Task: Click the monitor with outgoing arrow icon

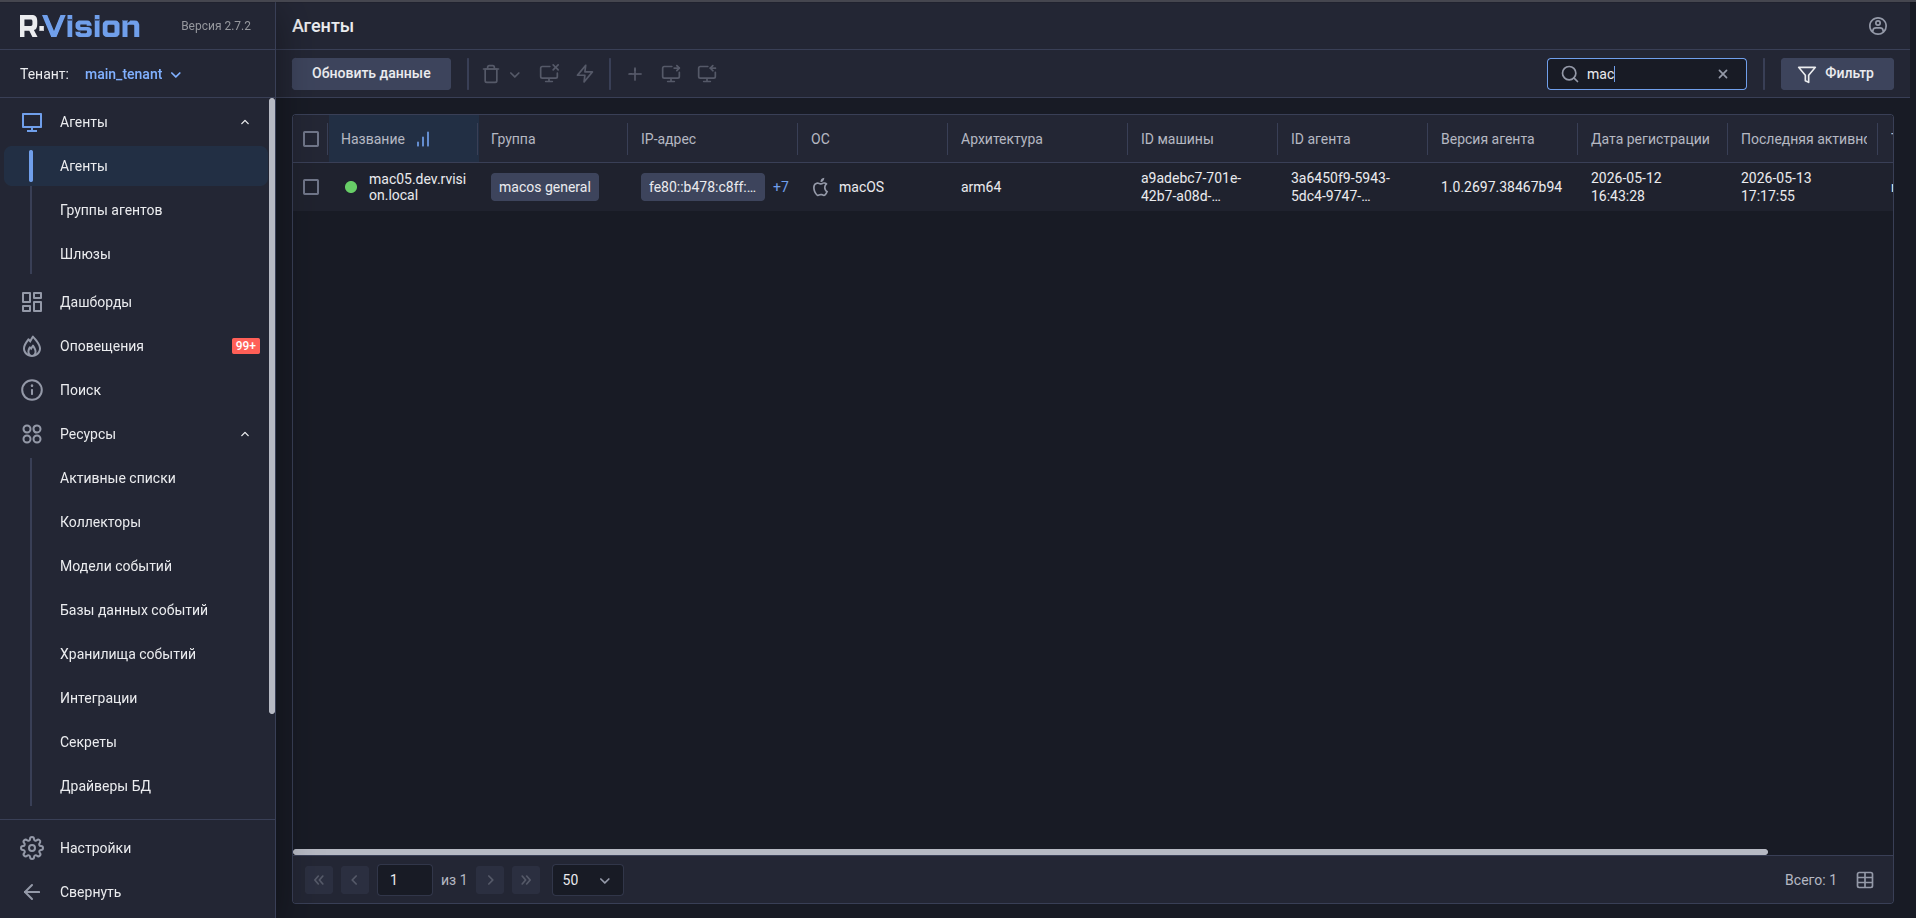Action: [x=671, y=74]
